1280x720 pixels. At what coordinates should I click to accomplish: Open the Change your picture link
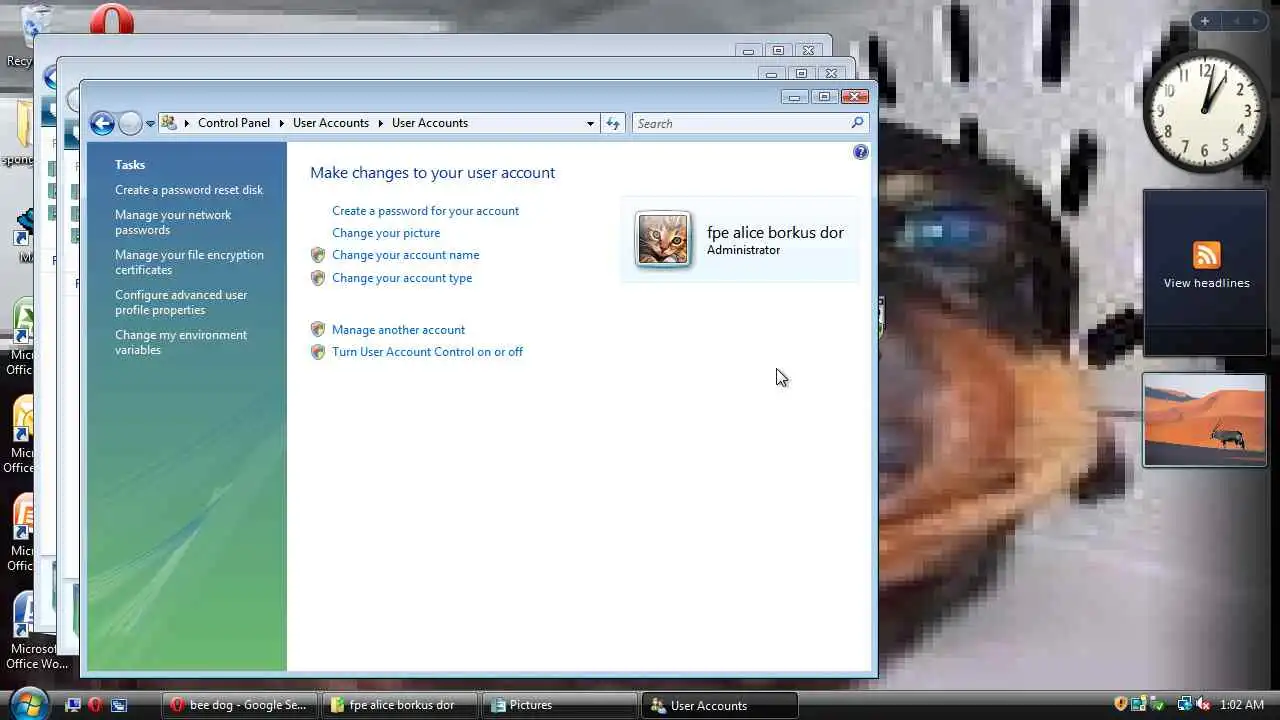(x=386, y=233)
